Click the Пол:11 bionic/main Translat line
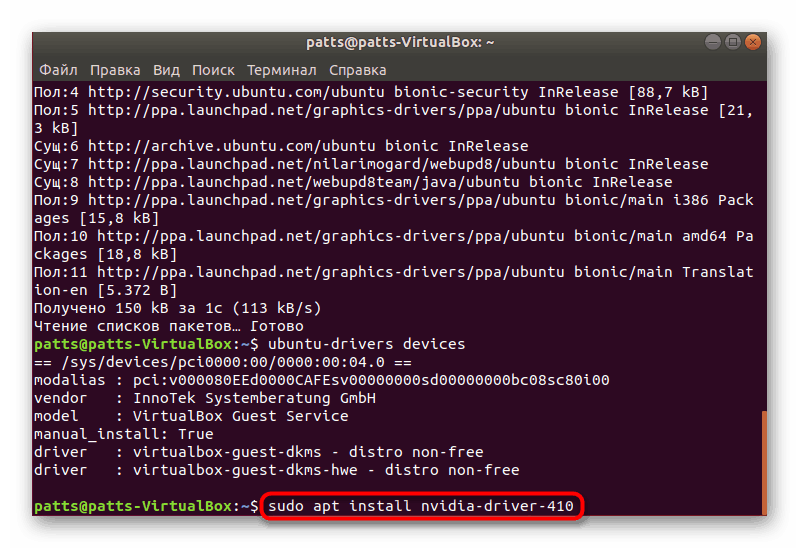This screenshot has width=799, height=548. pyautogui.click(x=393, y=272)
